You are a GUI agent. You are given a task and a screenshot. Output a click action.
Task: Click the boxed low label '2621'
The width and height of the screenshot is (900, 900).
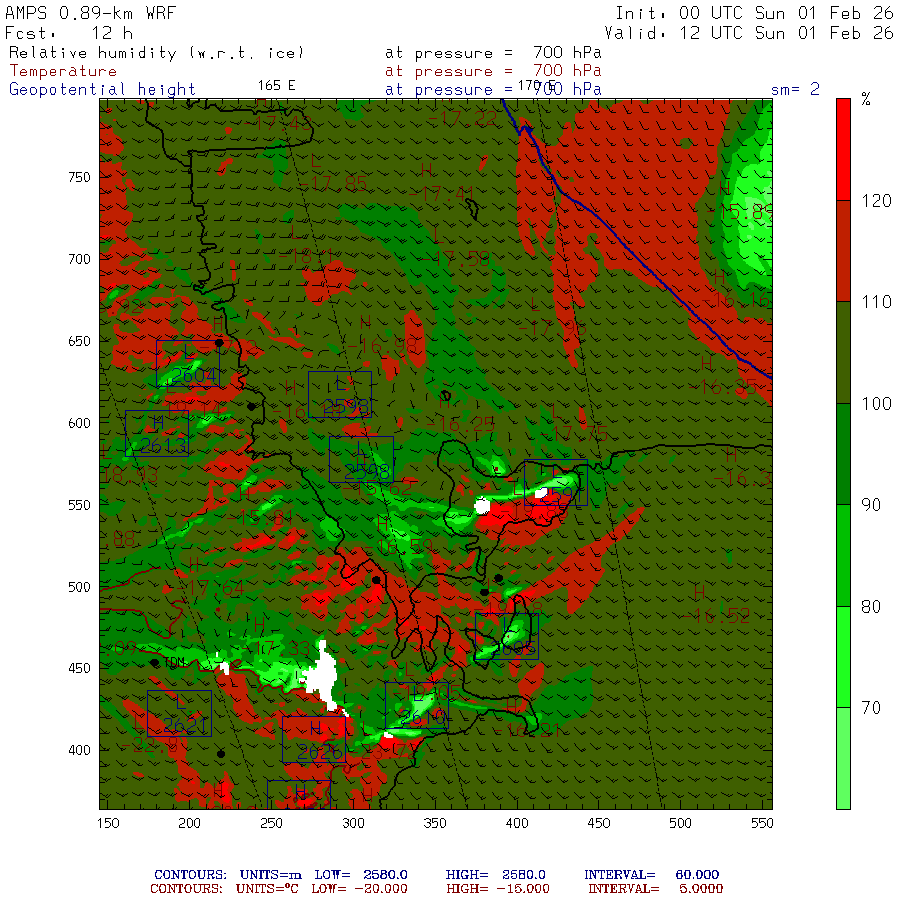[x=180, y=713]
